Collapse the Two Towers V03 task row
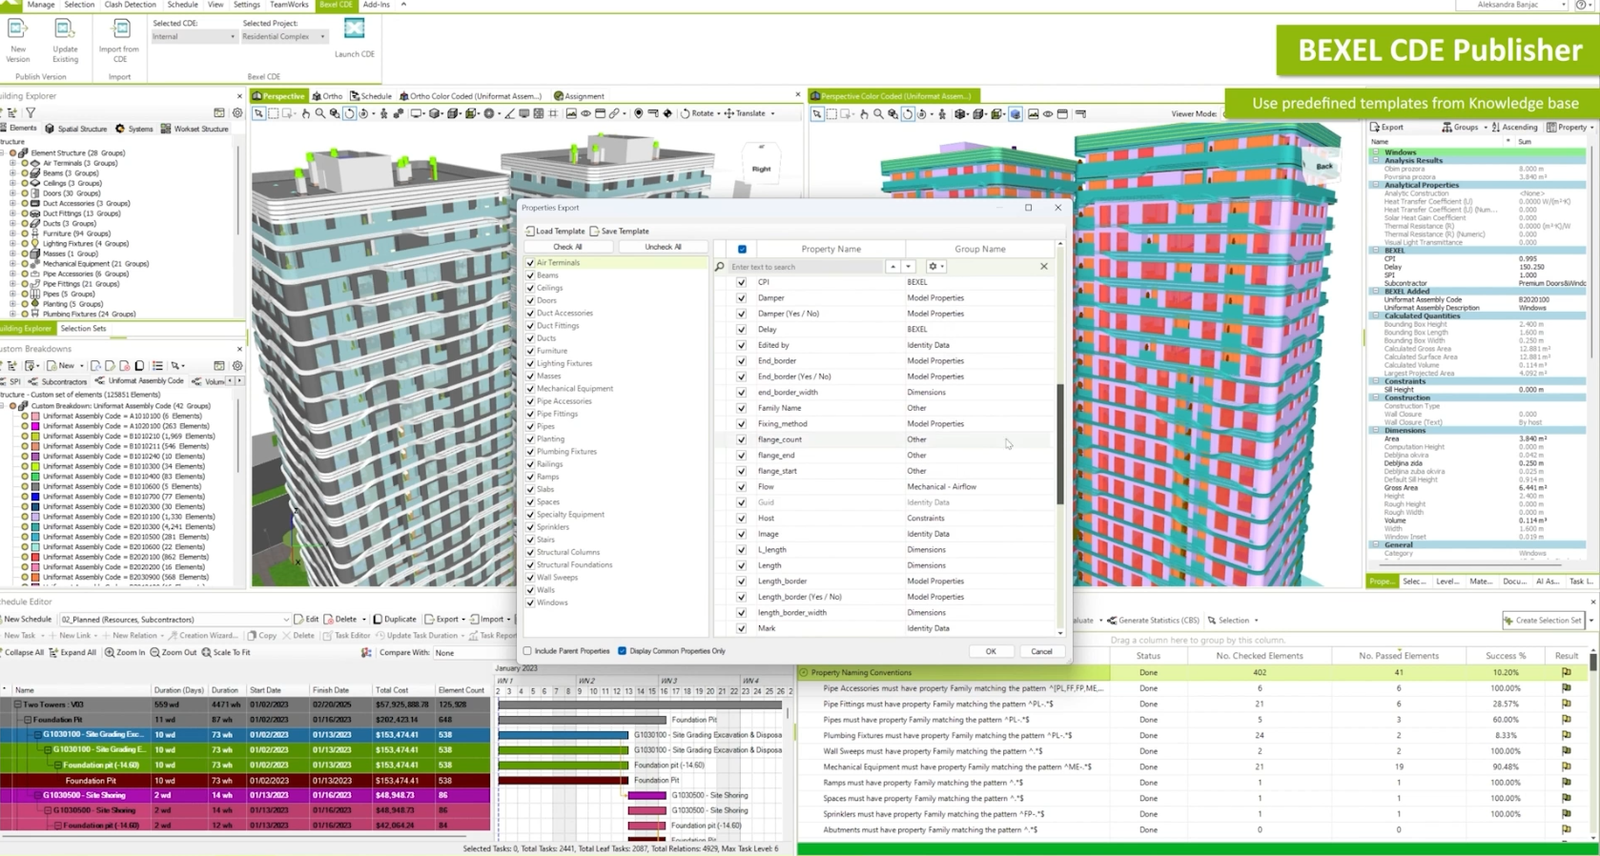Viewport: 1600px width, 856px height. point(18,704)
